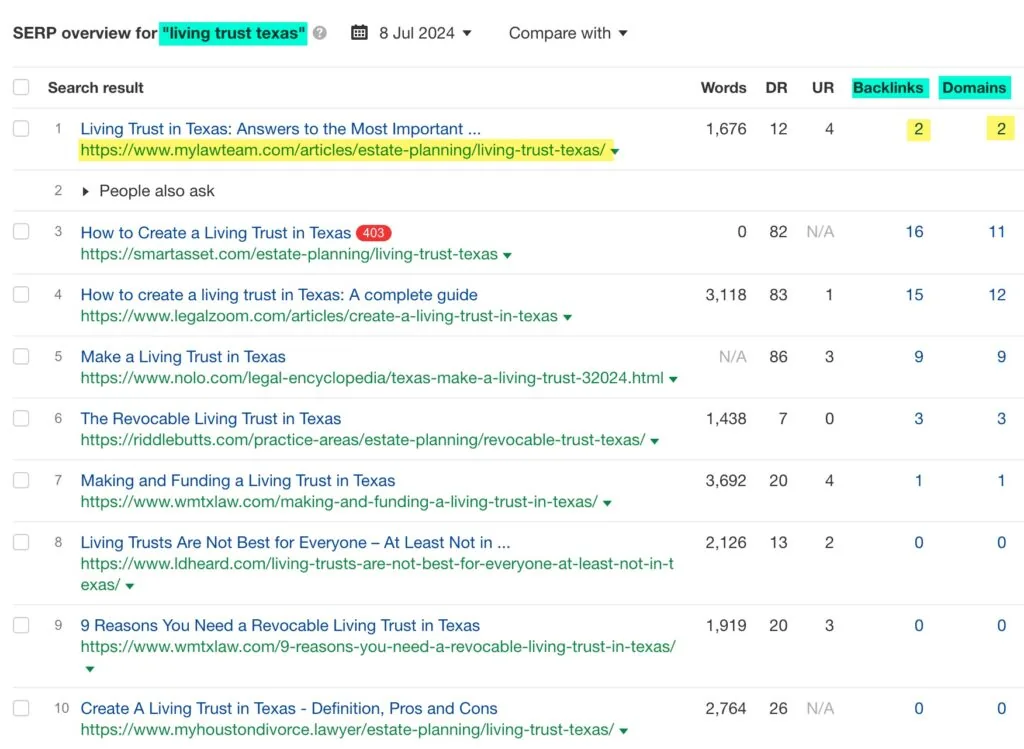Click the calendar icon next to the date
The height and width of the screenshot is (749, 1024).
point(360,33)
